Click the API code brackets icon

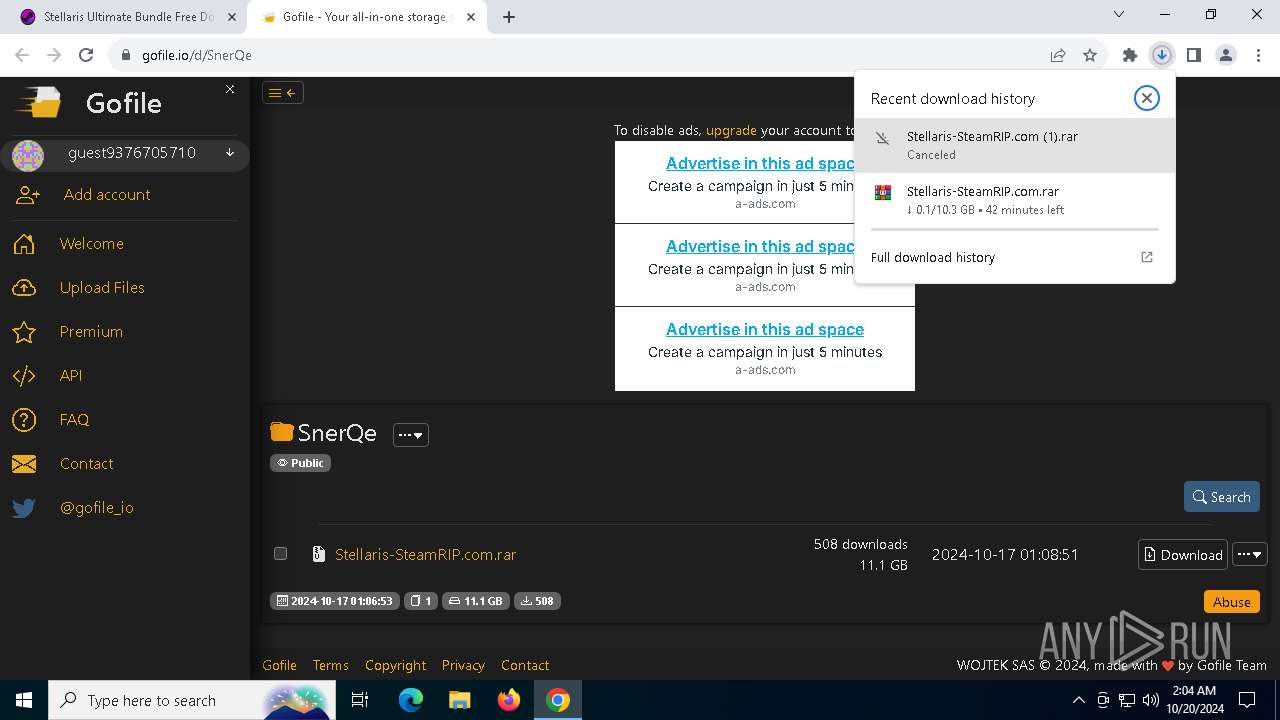(x=24, y=376)
